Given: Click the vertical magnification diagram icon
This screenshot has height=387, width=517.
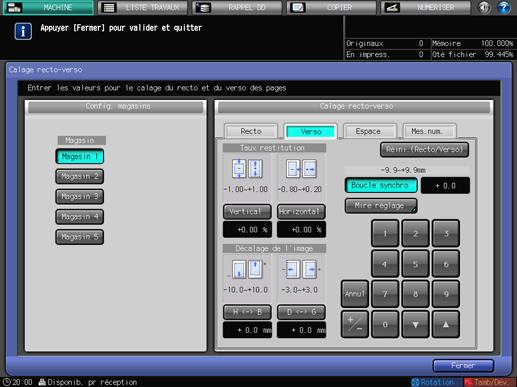Looking at the screenshot, I should click(x=247, y=169).
